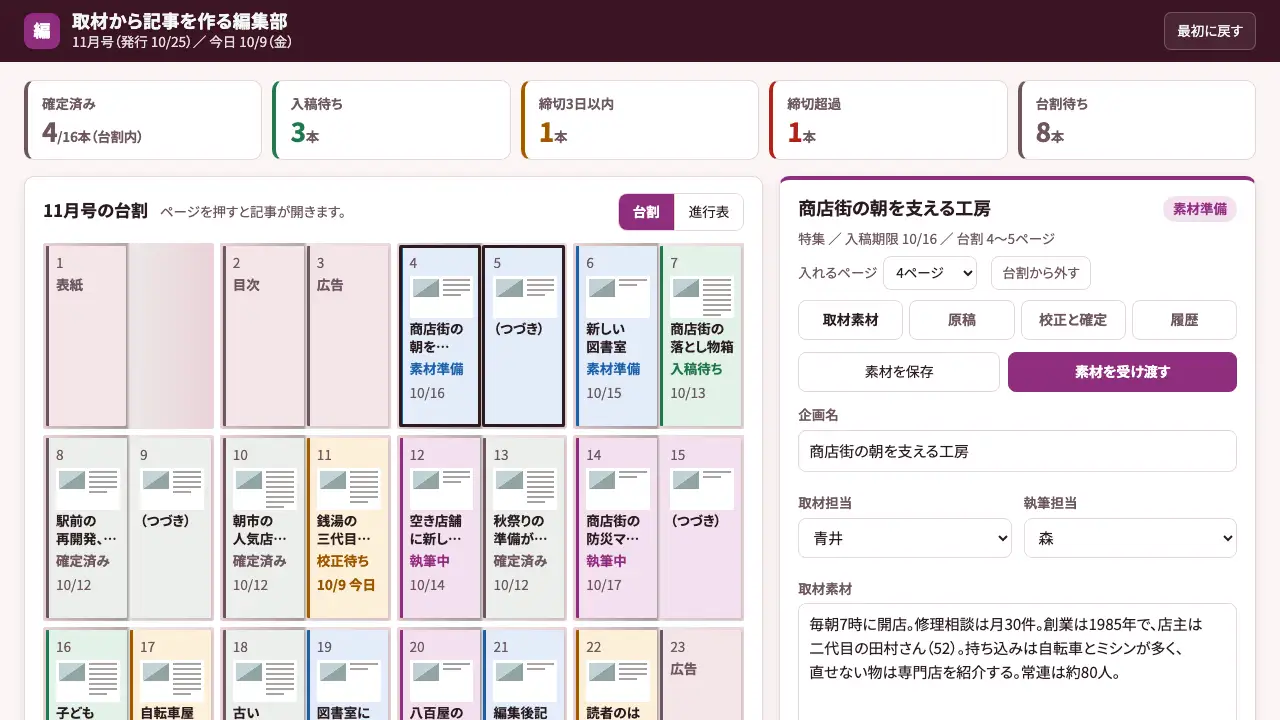The height and width of the screenshot is (720, 1280).
Task: Select the page 1 表紙 card
Action: (87, 336)
